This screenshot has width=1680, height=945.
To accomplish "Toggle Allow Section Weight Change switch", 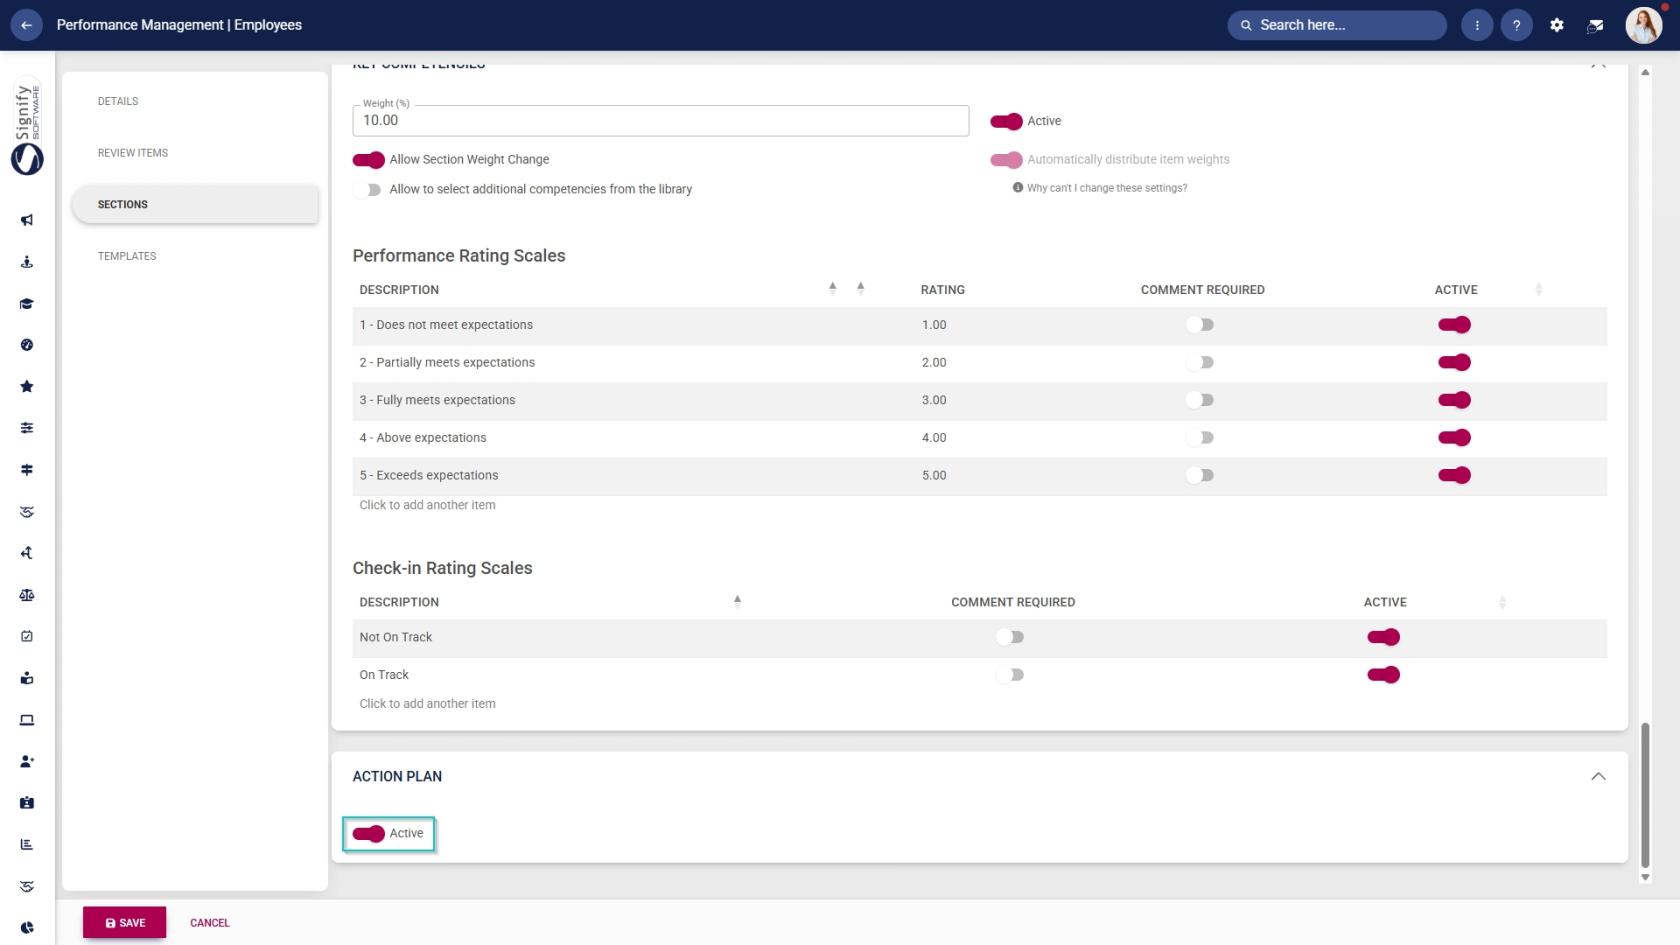I will (x=368, y=160).
